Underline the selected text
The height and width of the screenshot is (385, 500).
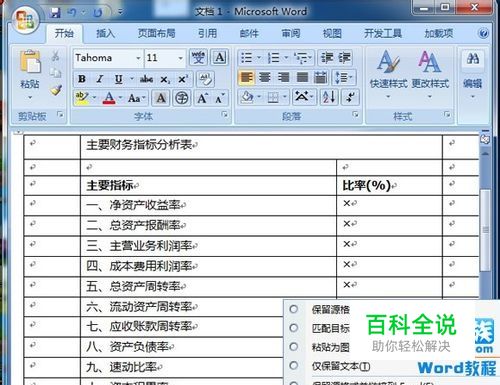click(118, 79)
